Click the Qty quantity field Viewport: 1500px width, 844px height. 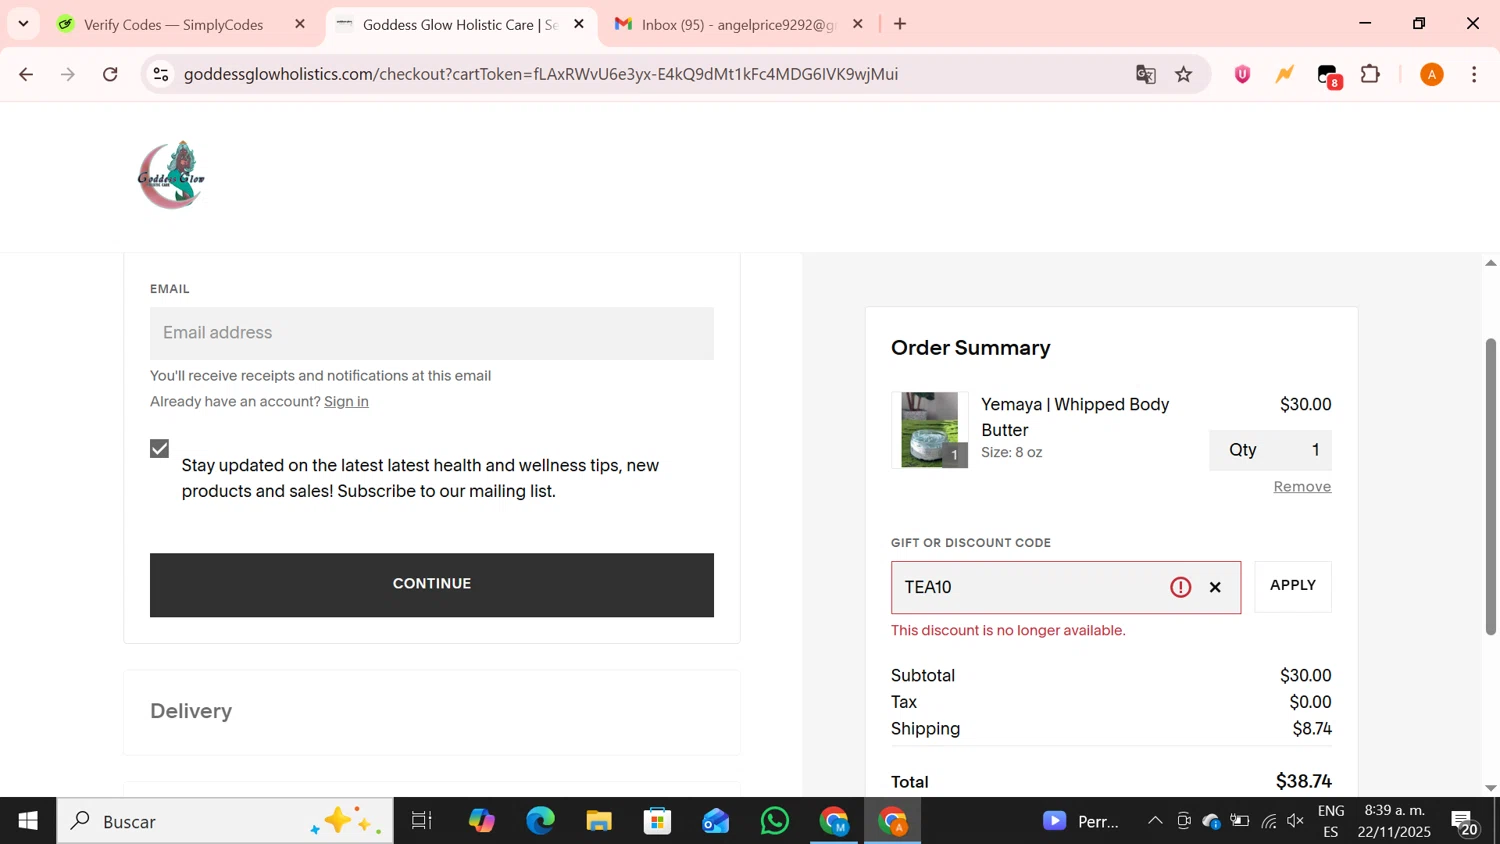tap(1270, 450)
